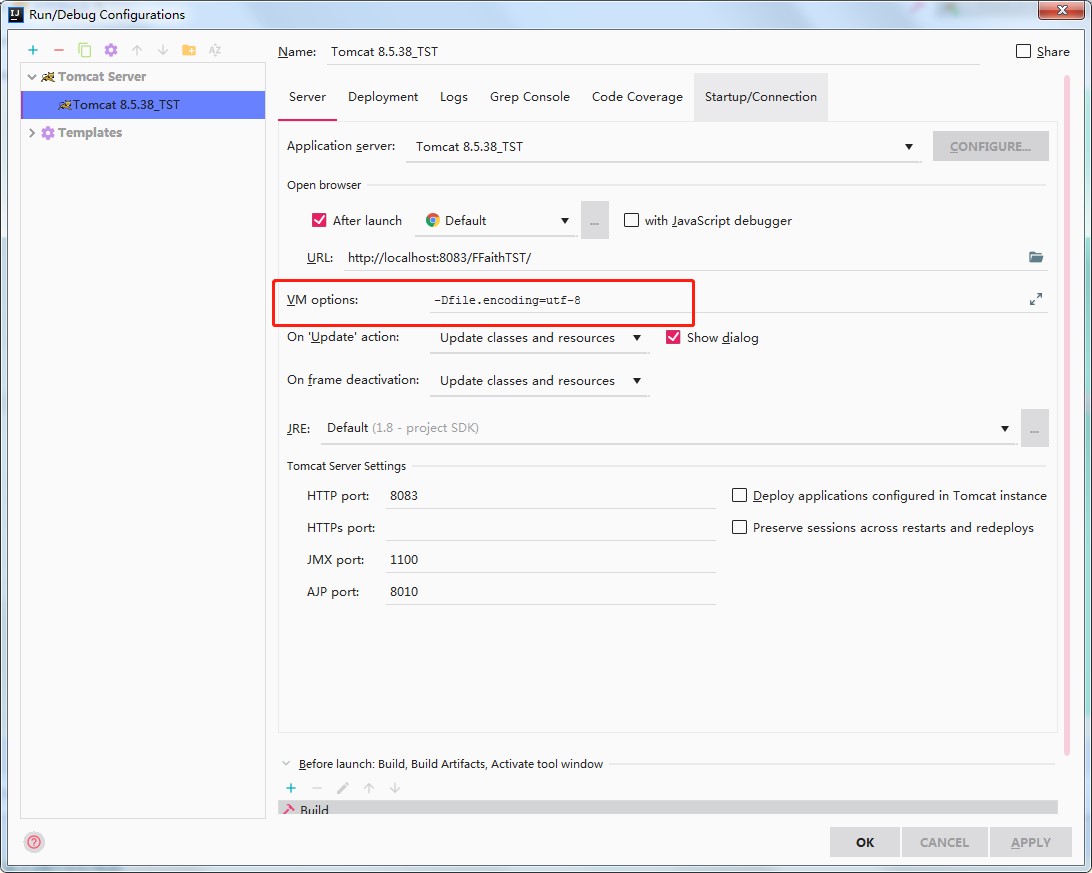Toggle the Share checkbox
This screenshot has height=873, width=1092.
(x=1023, y=51)
